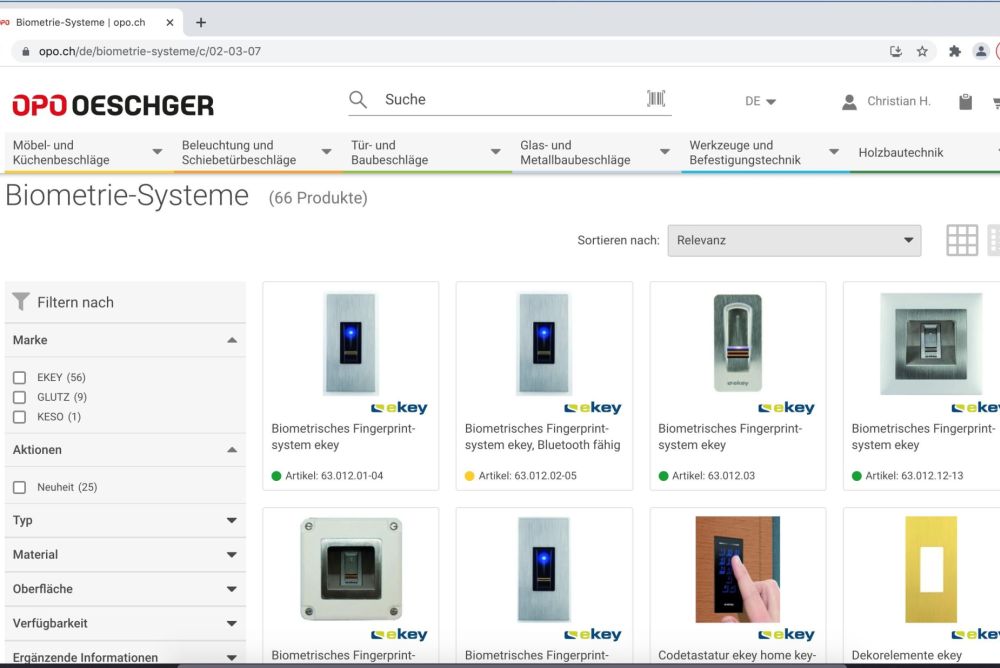Open a new browser tab
Viewport: 1000px width, 668px height.
(201, 22)
